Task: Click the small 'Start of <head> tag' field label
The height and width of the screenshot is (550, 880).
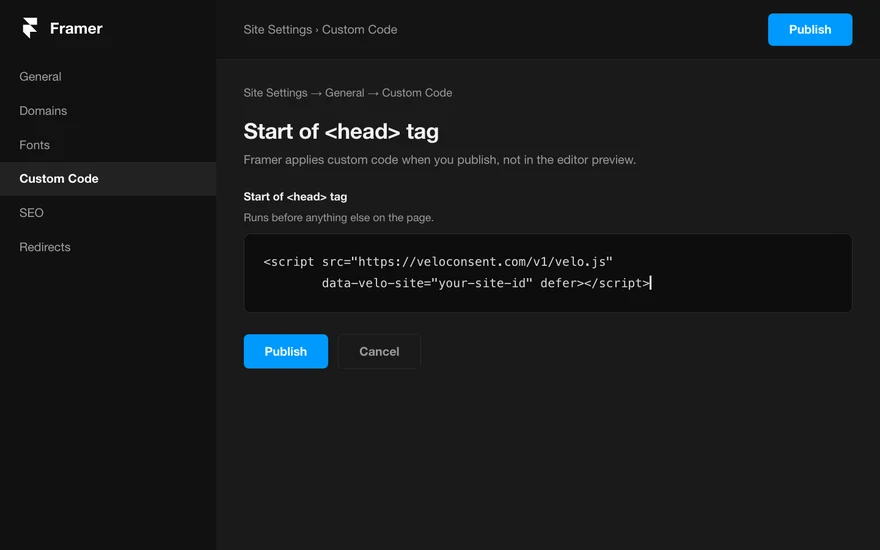Action: [295, 197]
